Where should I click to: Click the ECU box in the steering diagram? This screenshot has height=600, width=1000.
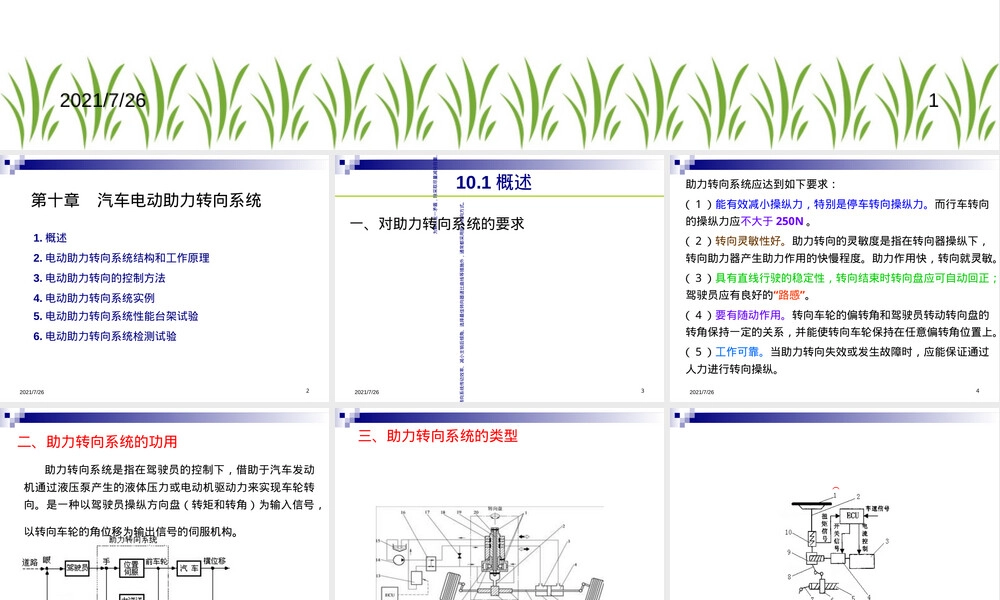coord(852,515)
